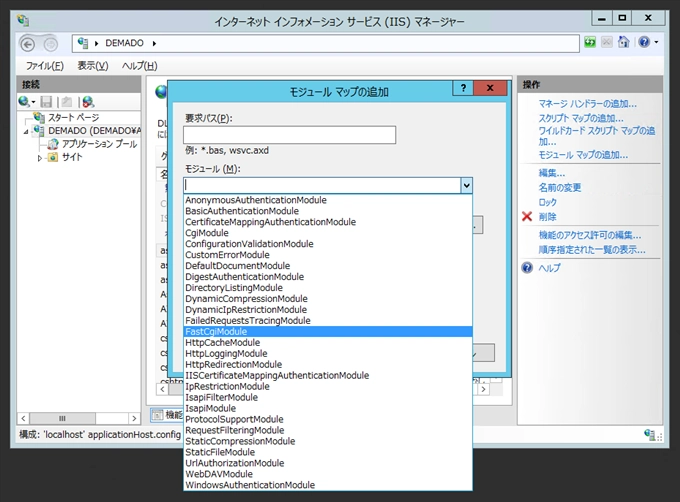Image resolution: width=680 pixels, height=502 pixels.
Task: Click the Module combo box text field
Action: [322, 186]
